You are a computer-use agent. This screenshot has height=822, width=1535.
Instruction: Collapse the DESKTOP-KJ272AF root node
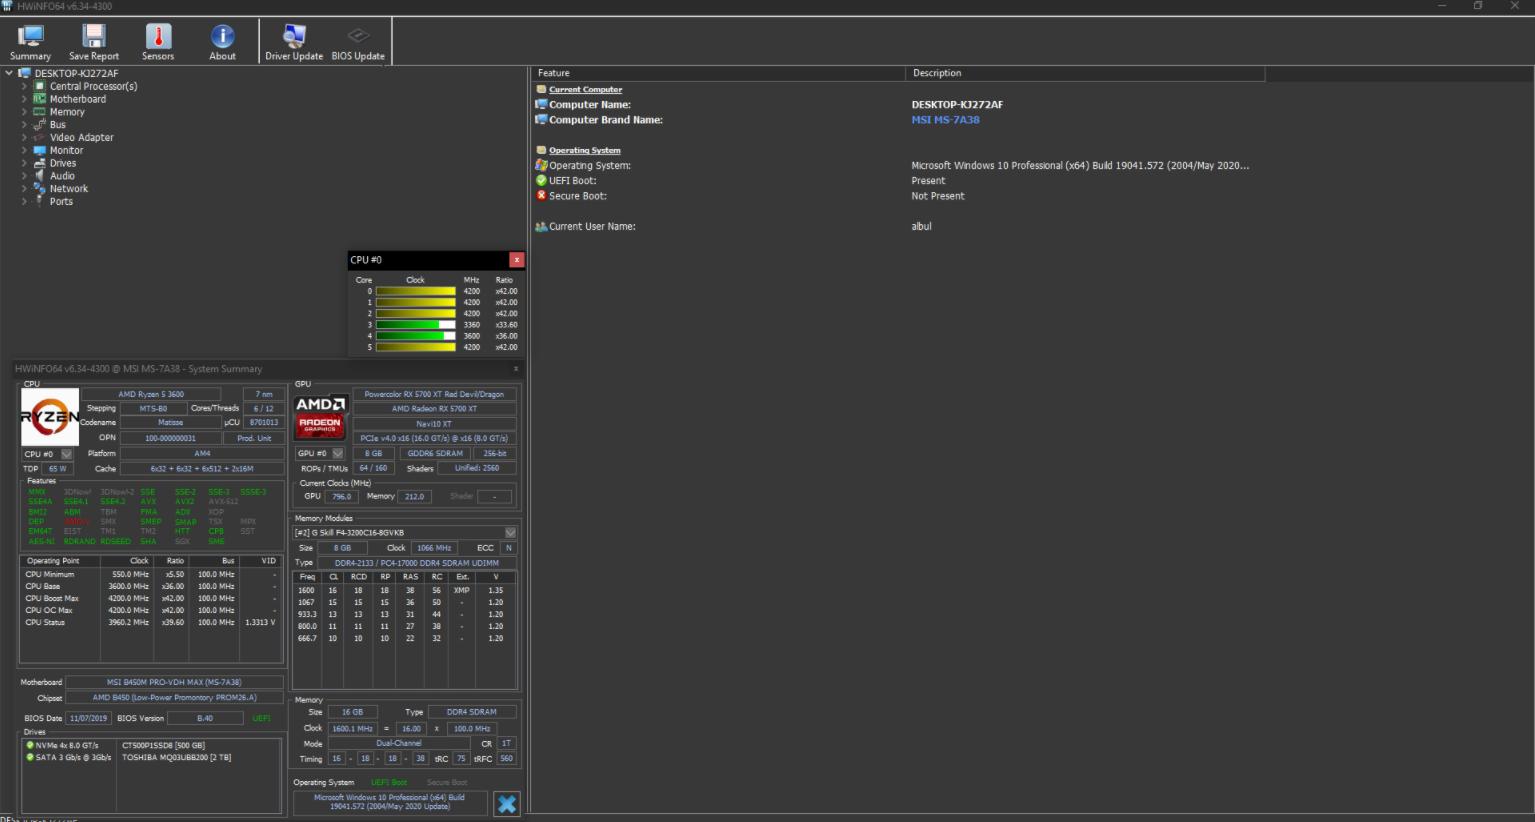tap(9, 73)
